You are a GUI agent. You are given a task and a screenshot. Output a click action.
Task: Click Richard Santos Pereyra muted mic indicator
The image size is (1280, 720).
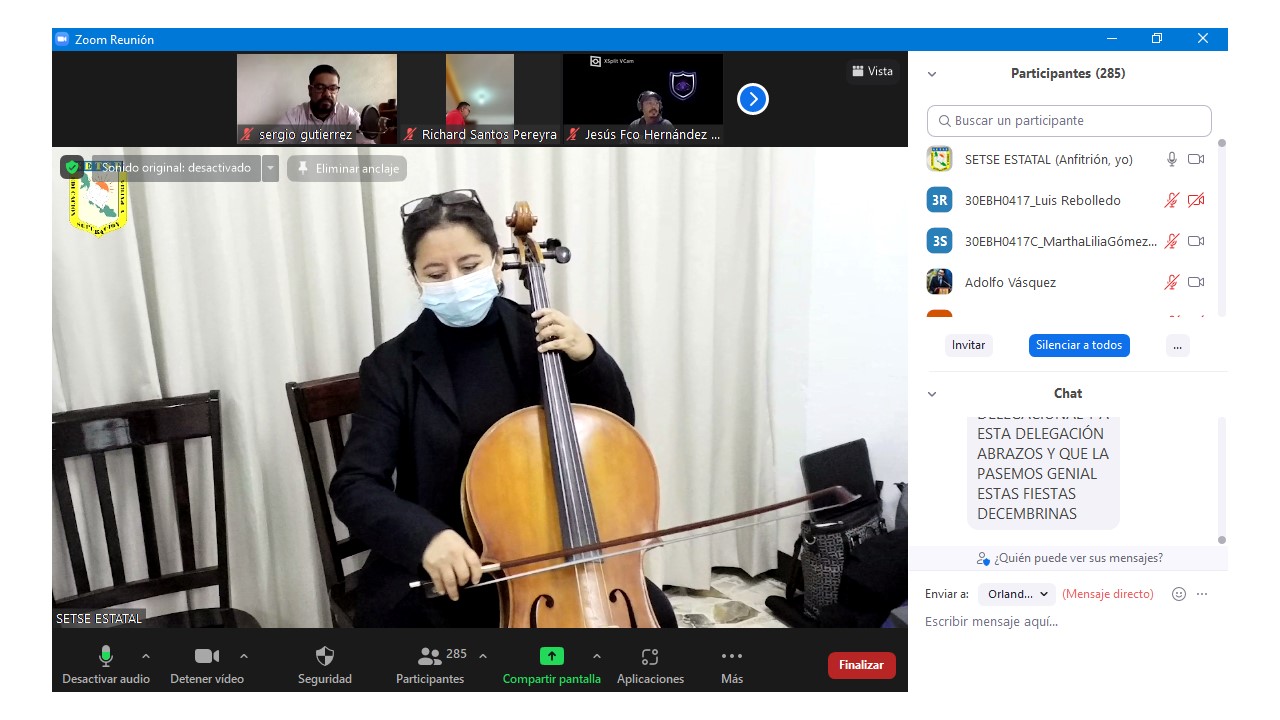click(x=410, y=134)
